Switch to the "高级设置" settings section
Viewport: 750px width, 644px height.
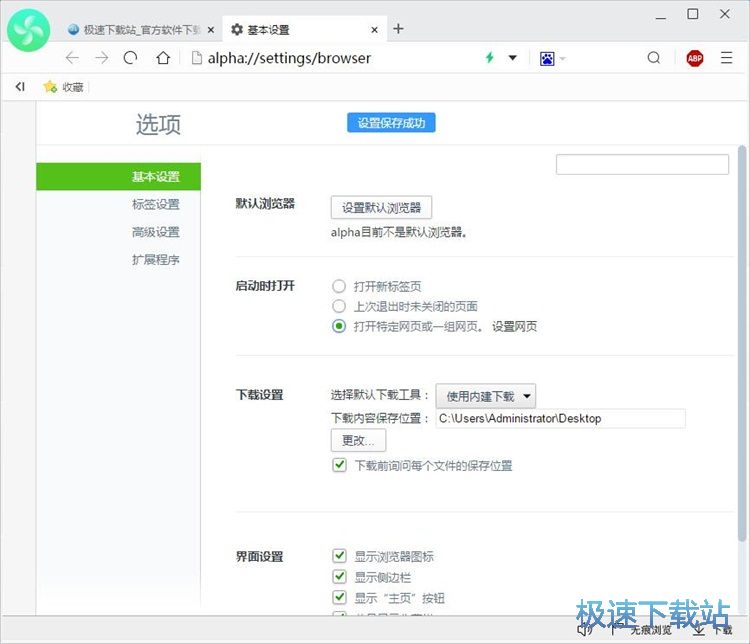(x=155, y=232)
